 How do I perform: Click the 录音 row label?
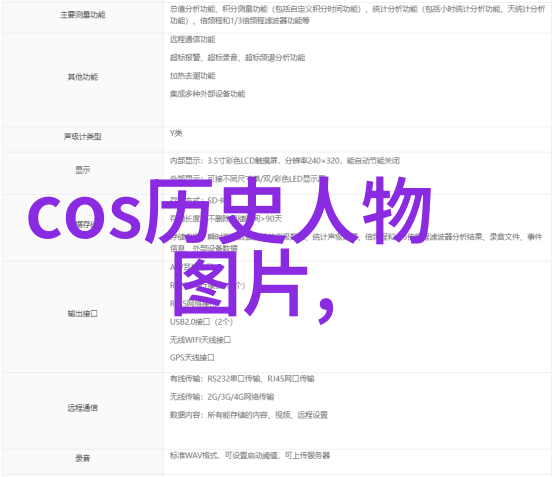coord(83,458)
